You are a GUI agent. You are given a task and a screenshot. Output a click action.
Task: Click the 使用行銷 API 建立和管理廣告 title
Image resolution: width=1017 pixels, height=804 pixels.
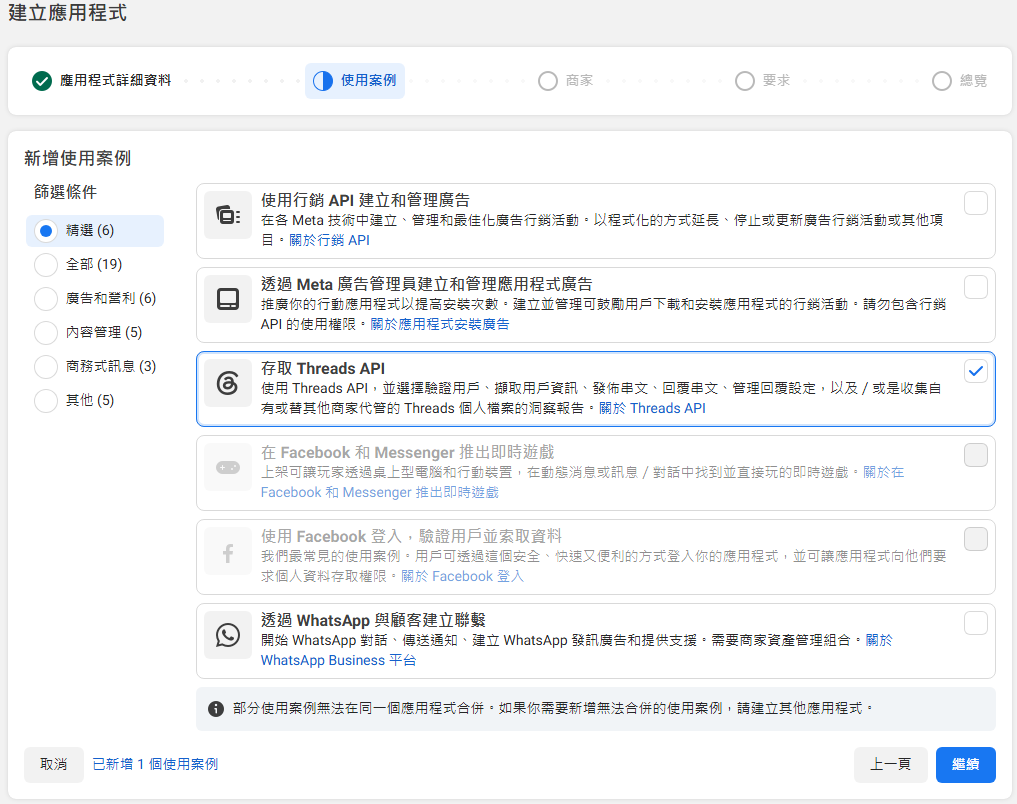[x=365, y=200]
